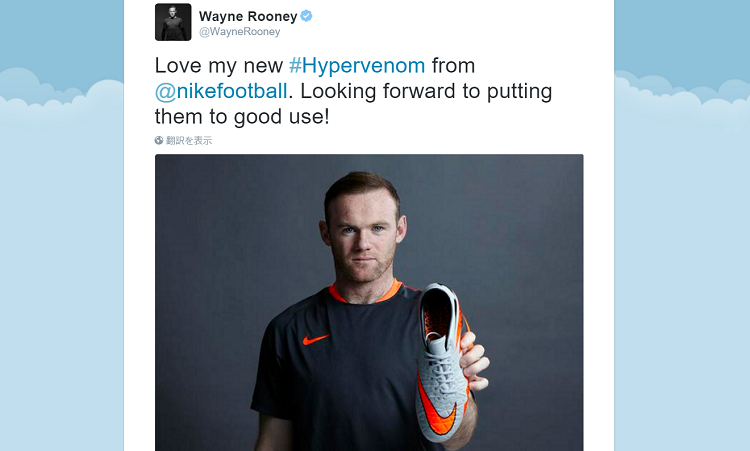This screenshot has width=750, height=451.
Task: Visit the @WayneRooney handle link
Action: [240, 32]
